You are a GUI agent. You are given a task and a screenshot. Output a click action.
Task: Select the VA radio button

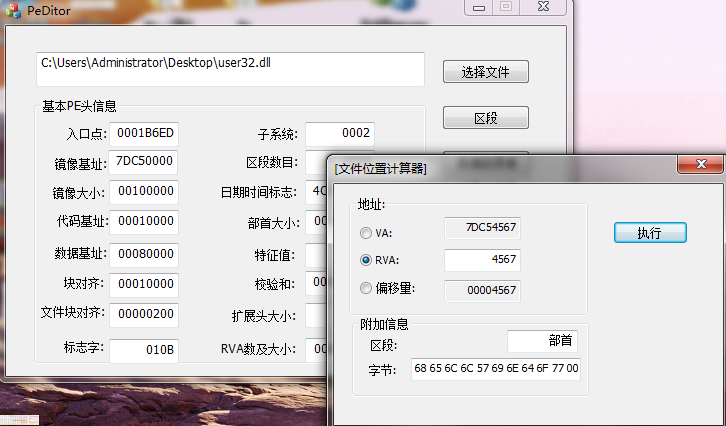pyautogui.click(x=366, y=232)
